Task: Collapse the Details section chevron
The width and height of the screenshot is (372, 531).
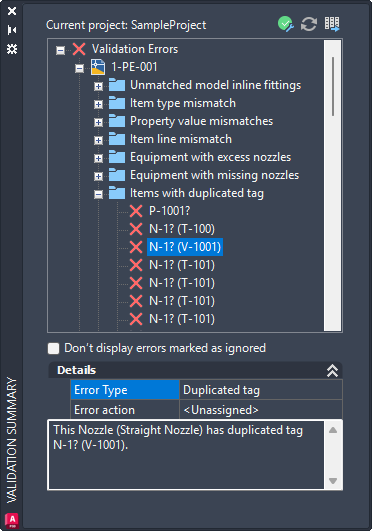Action: point(332,370)
